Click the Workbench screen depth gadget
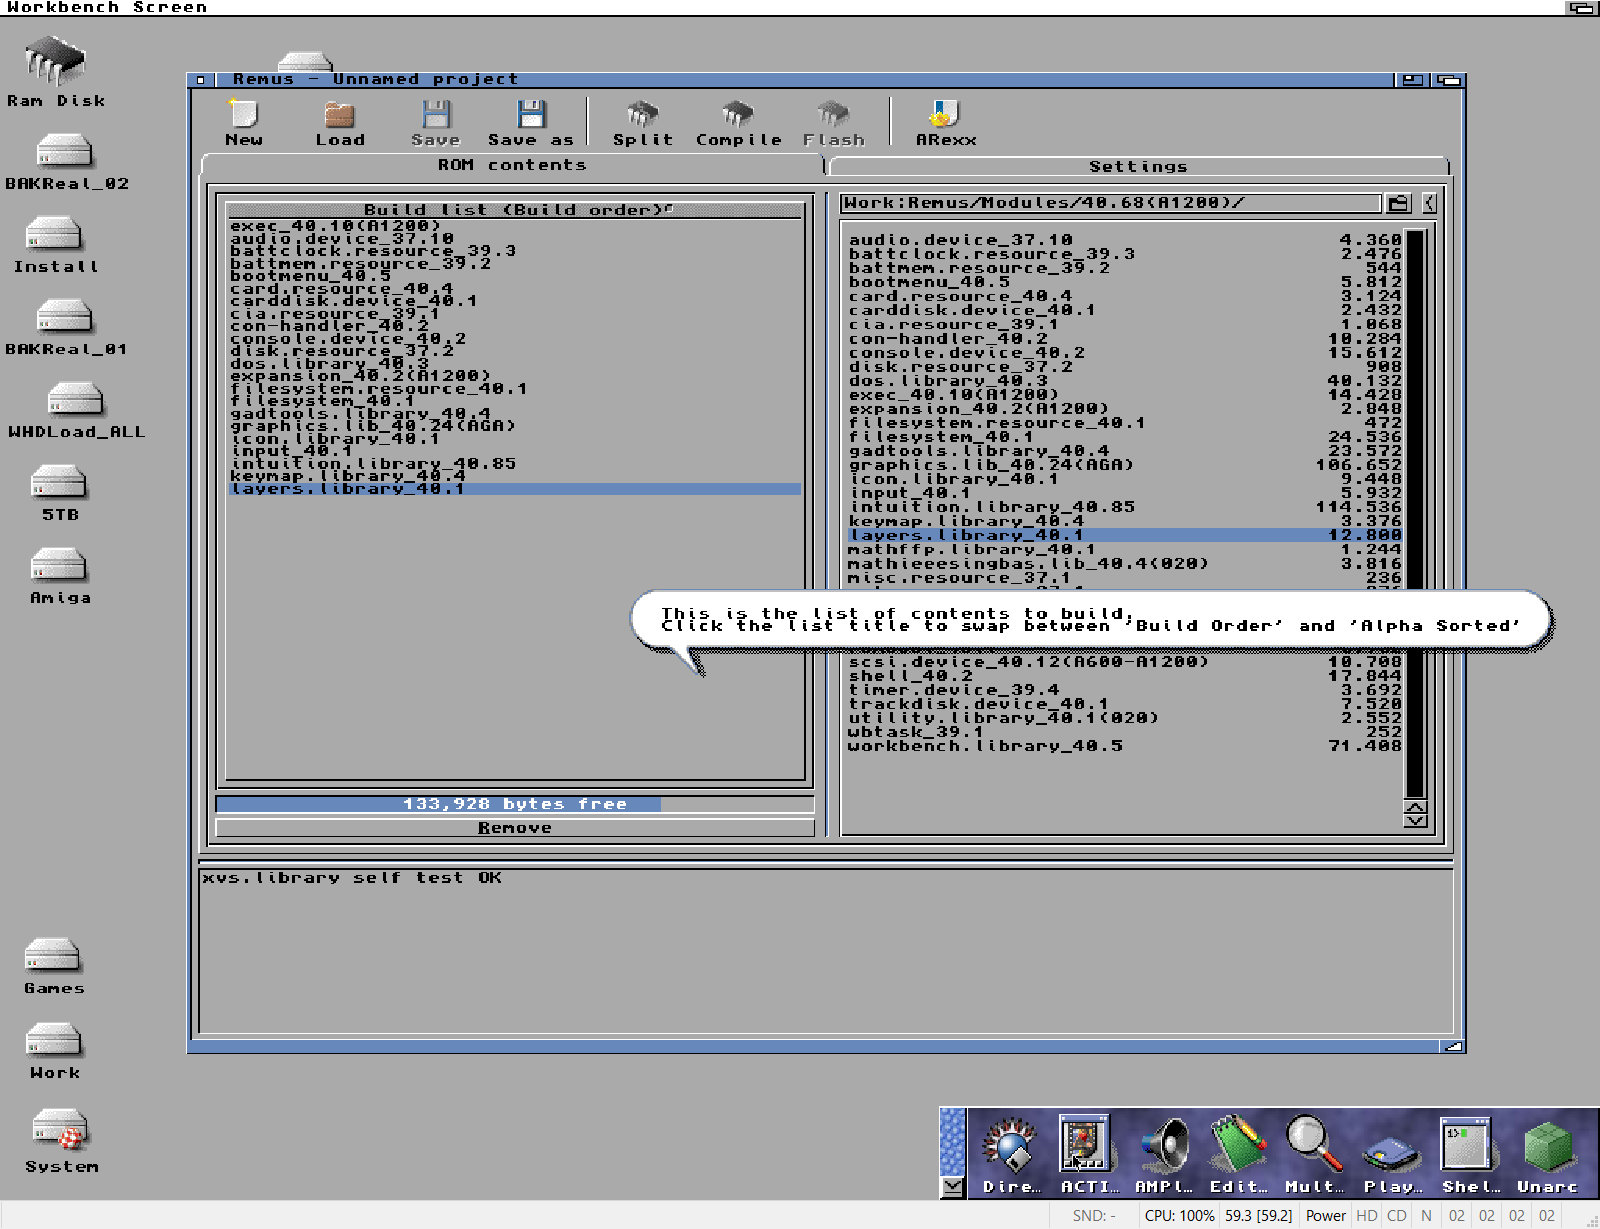The width and height of the screenshot is (1600, 1229). [1581, 7]
